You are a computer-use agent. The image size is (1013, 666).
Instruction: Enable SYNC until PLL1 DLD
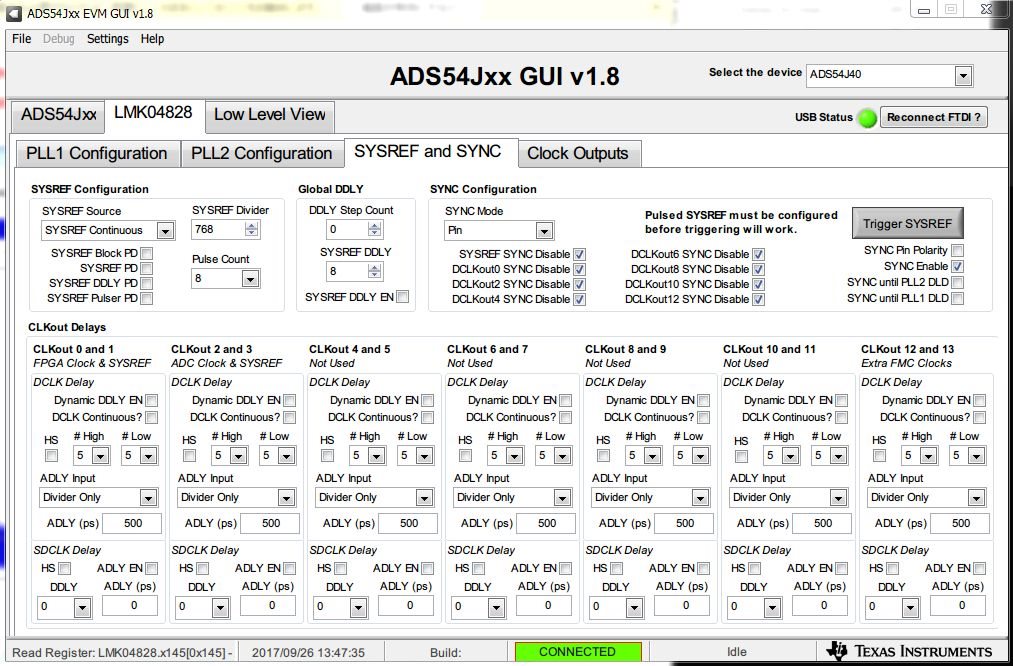[957, 298]
